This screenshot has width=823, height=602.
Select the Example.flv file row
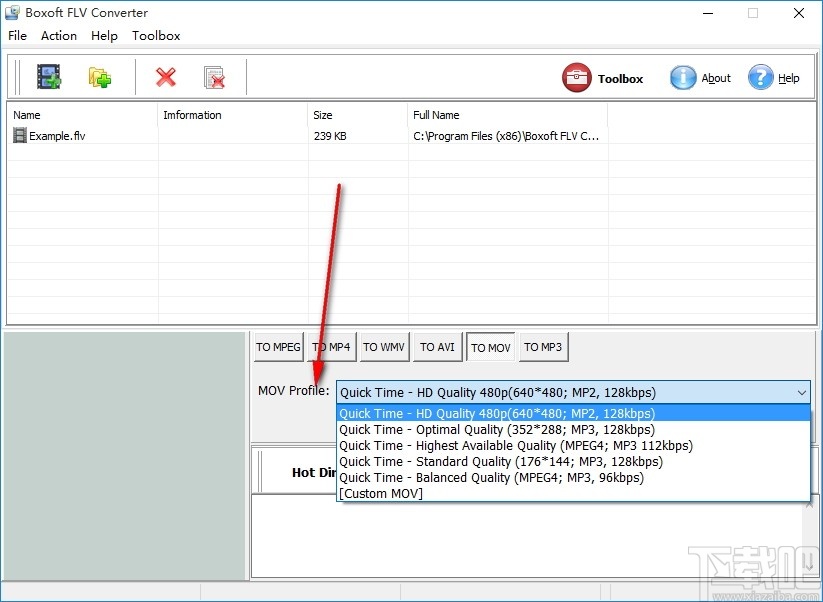pyautogui.click(x=55, y=136)
